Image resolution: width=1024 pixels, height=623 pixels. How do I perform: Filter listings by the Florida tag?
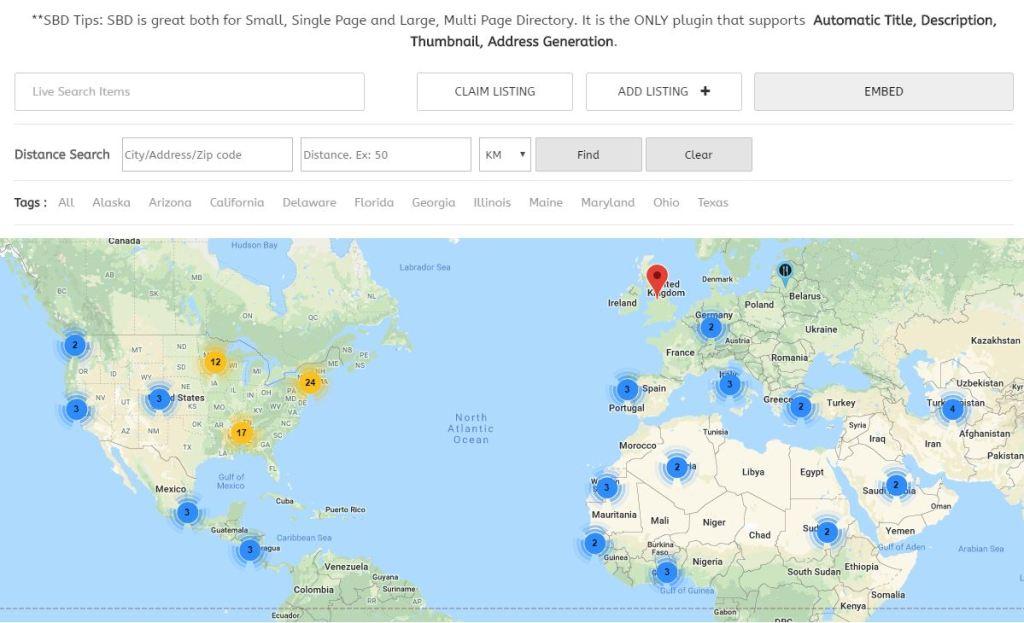(374, 202)
